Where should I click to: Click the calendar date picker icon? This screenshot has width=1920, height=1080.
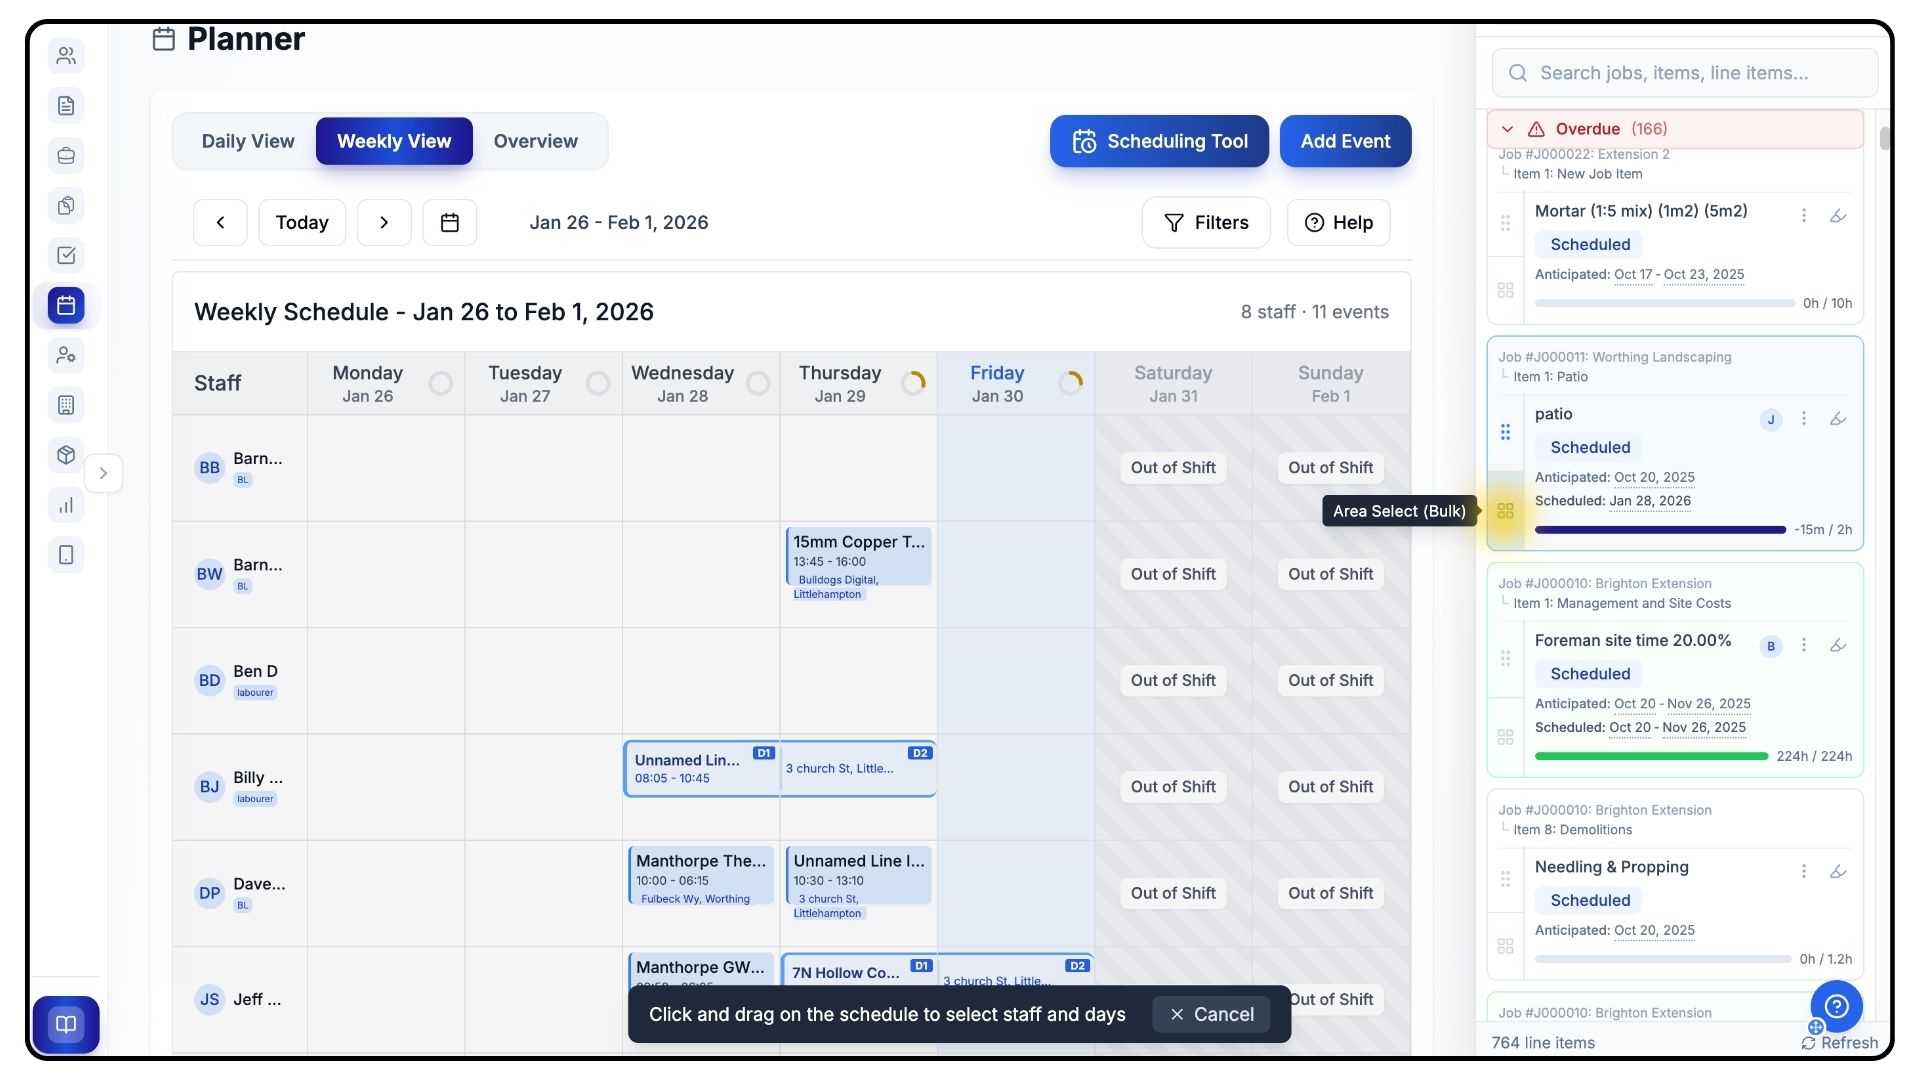coord(450,222)
